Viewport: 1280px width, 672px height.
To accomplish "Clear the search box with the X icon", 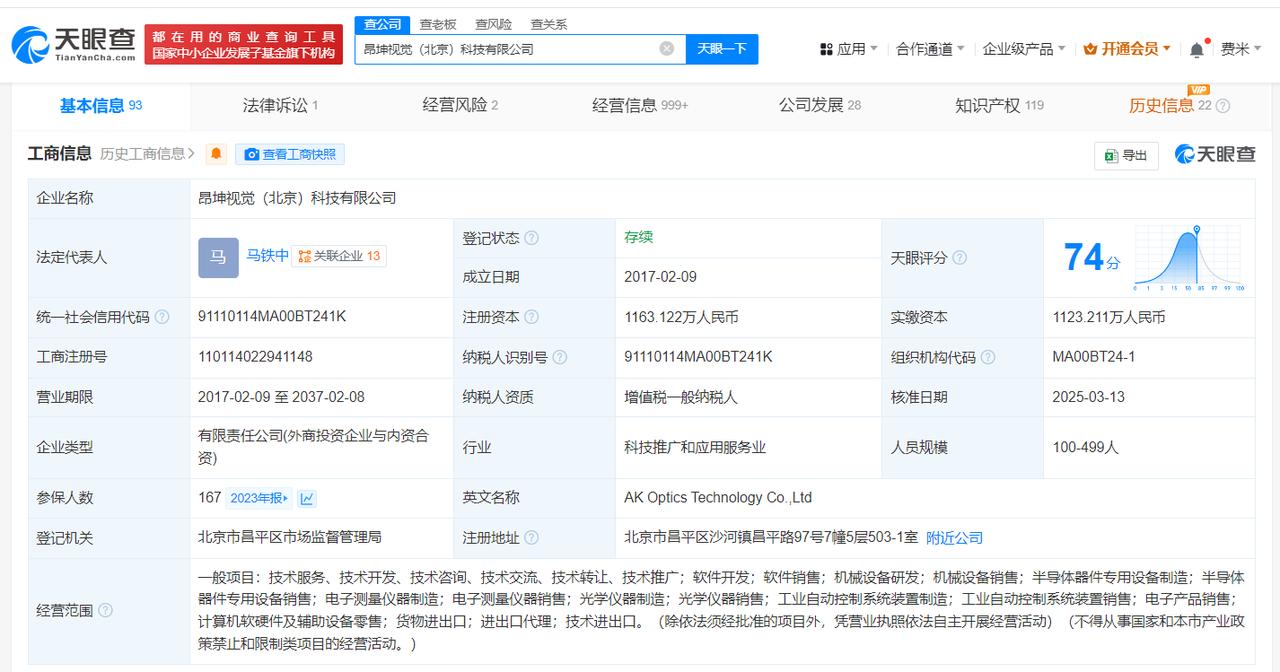I will 667,49.
